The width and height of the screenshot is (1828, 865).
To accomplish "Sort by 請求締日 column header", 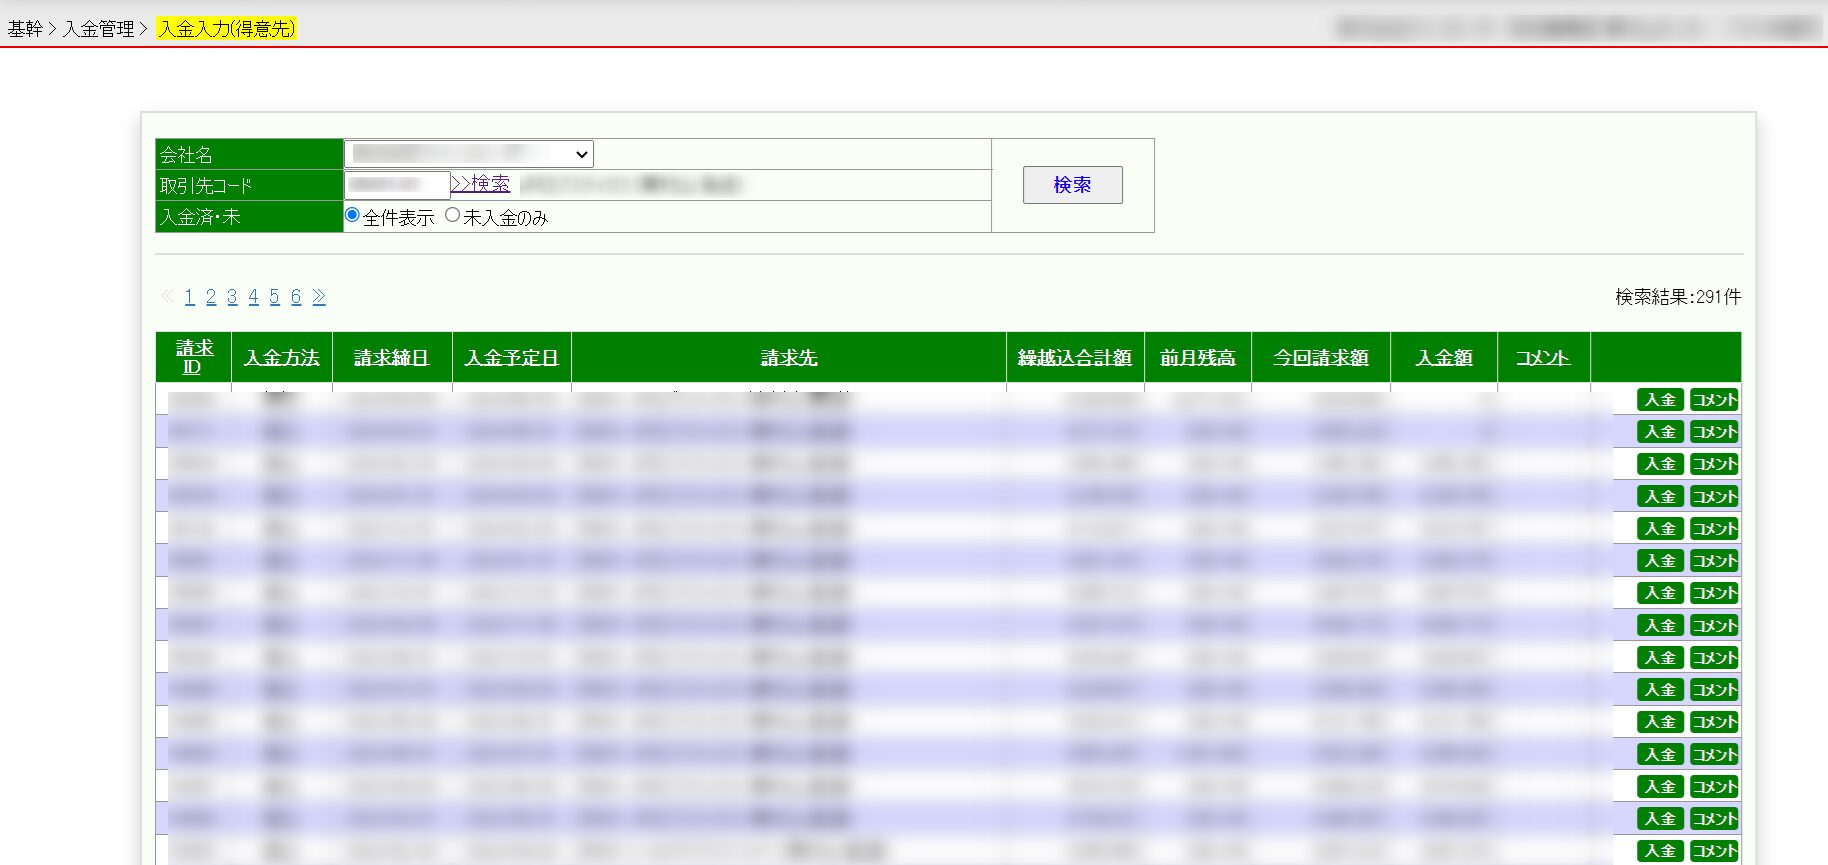I will pyautogui.click(x=392, y=358).
